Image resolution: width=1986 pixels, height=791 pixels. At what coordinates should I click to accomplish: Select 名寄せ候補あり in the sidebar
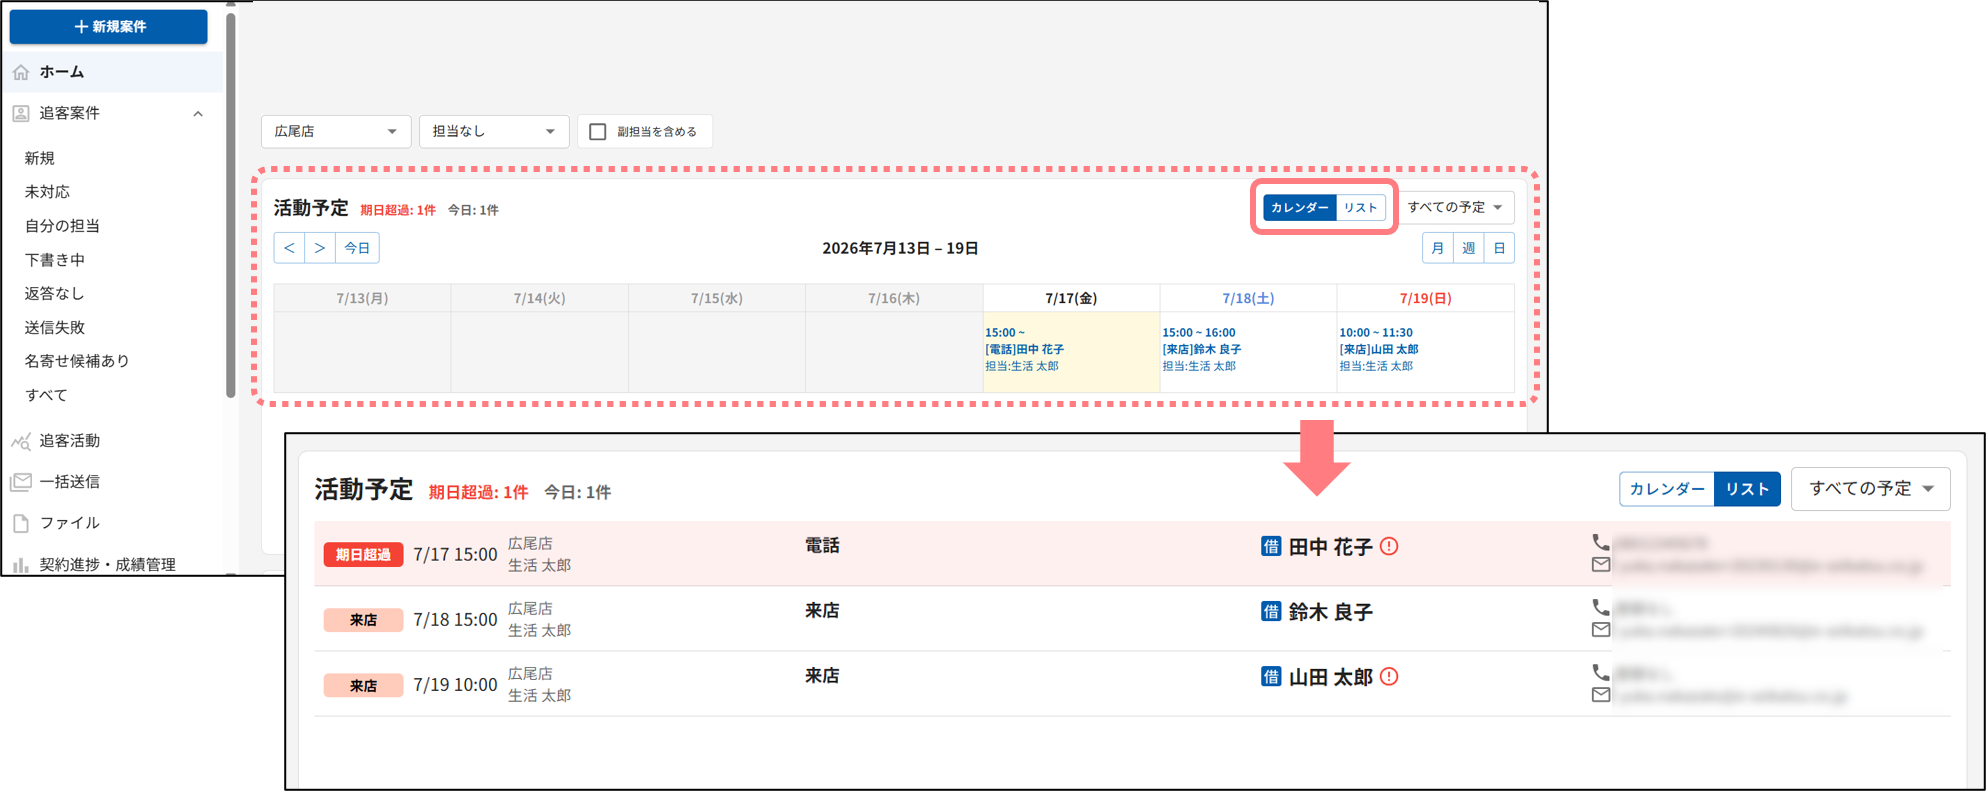click(x=77, y=361)
